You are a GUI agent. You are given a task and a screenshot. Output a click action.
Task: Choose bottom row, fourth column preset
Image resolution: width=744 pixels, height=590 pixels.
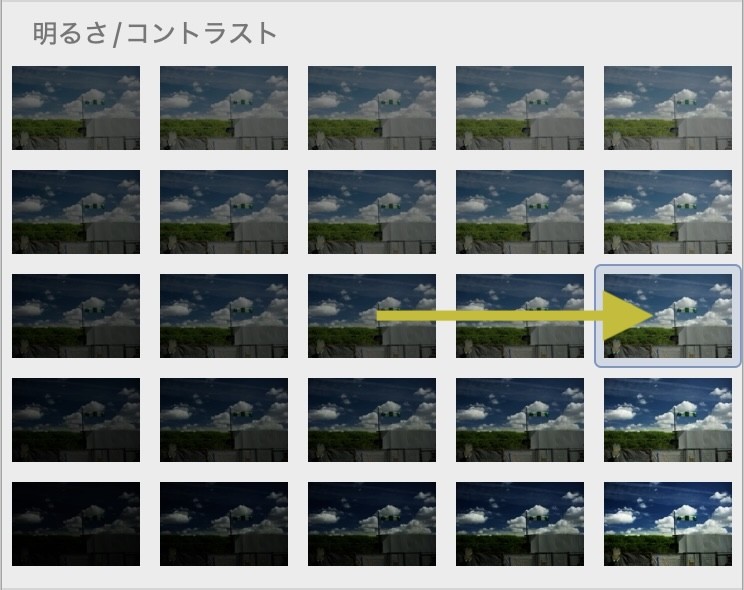[520, 524]
